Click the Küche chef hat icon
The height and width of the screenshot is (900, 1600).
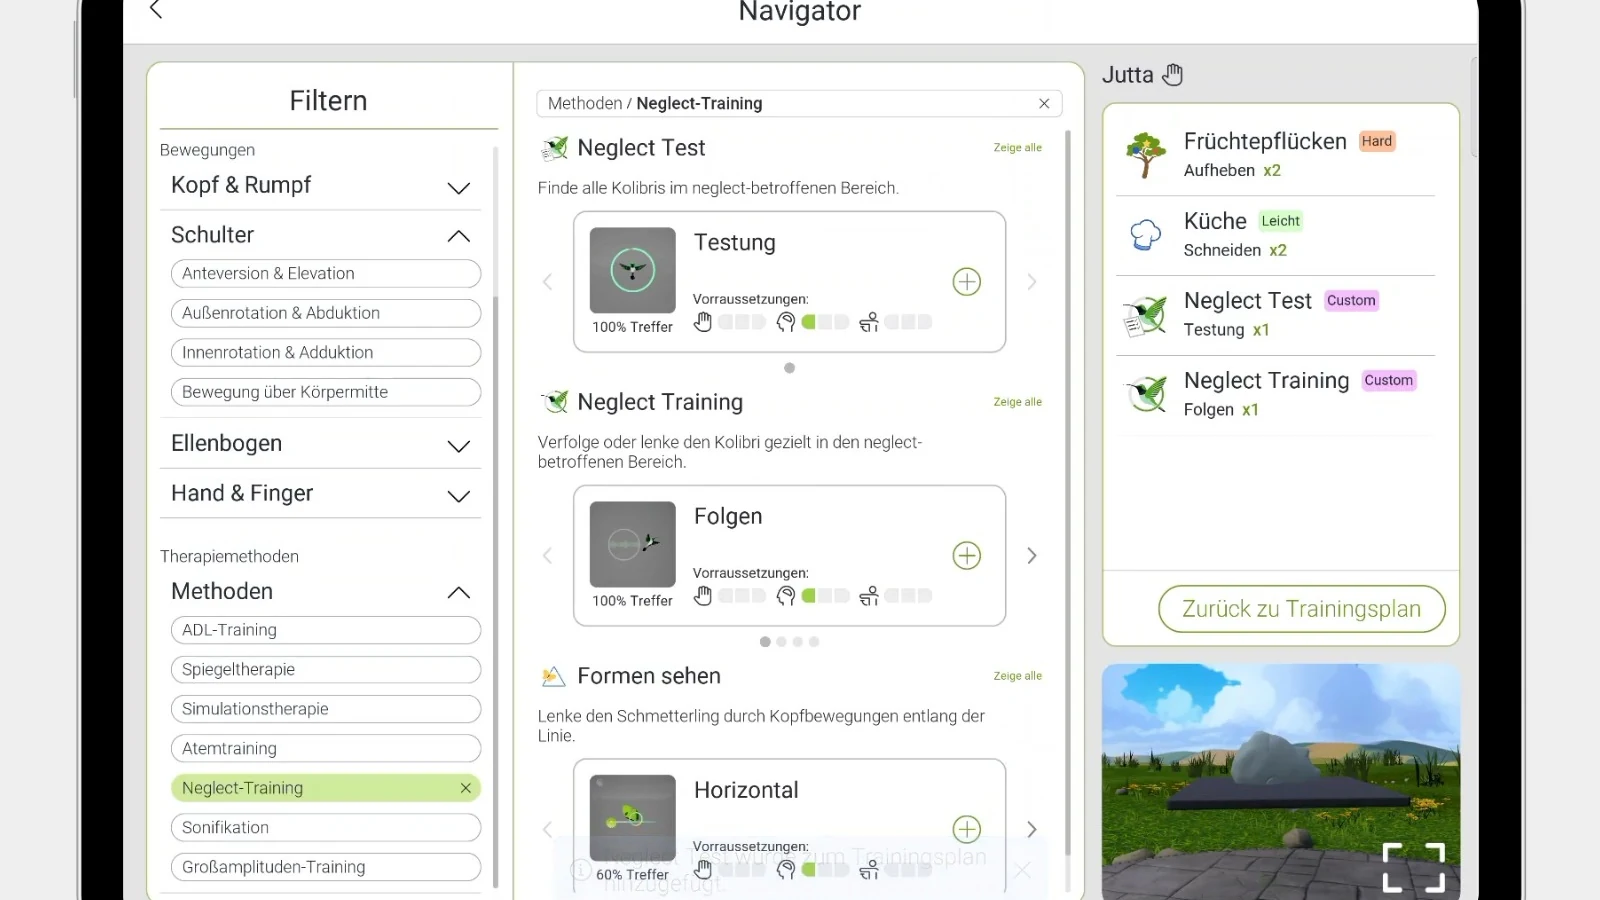(1145, 235)
